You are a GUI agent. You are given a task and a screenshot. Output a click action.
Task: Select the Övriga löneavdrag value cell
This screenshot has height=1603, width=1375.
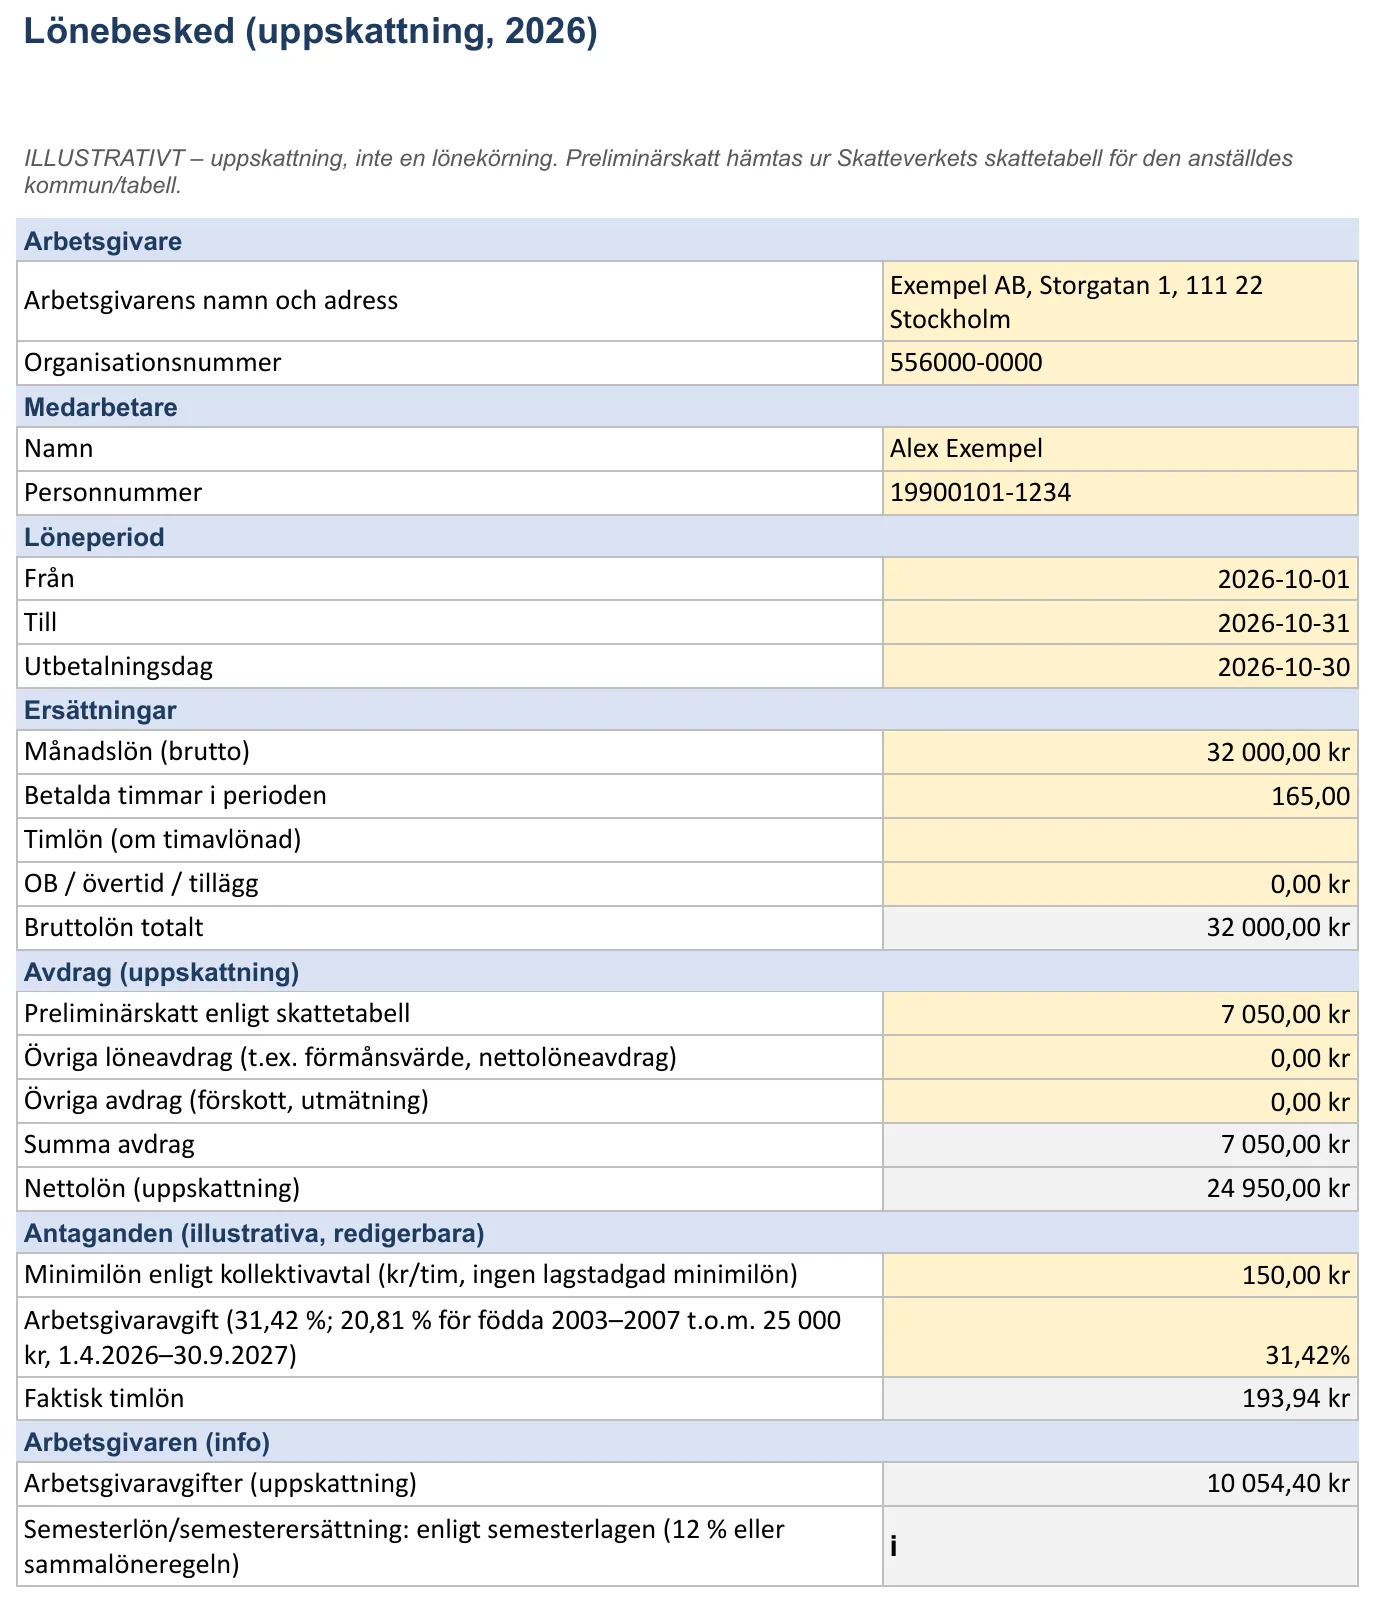coord(1120,1057)
